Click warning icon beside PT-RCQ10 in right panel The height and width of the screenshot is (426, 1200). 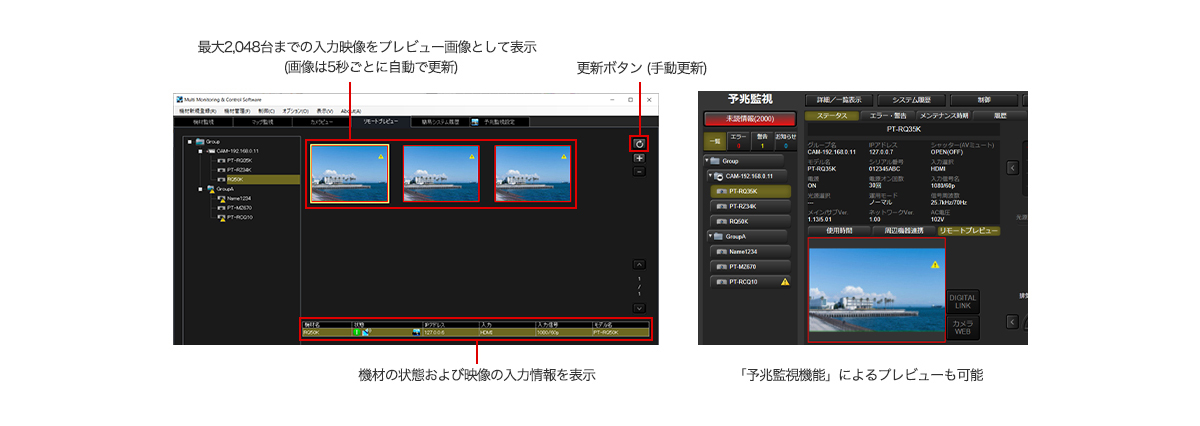click(784, 282)
